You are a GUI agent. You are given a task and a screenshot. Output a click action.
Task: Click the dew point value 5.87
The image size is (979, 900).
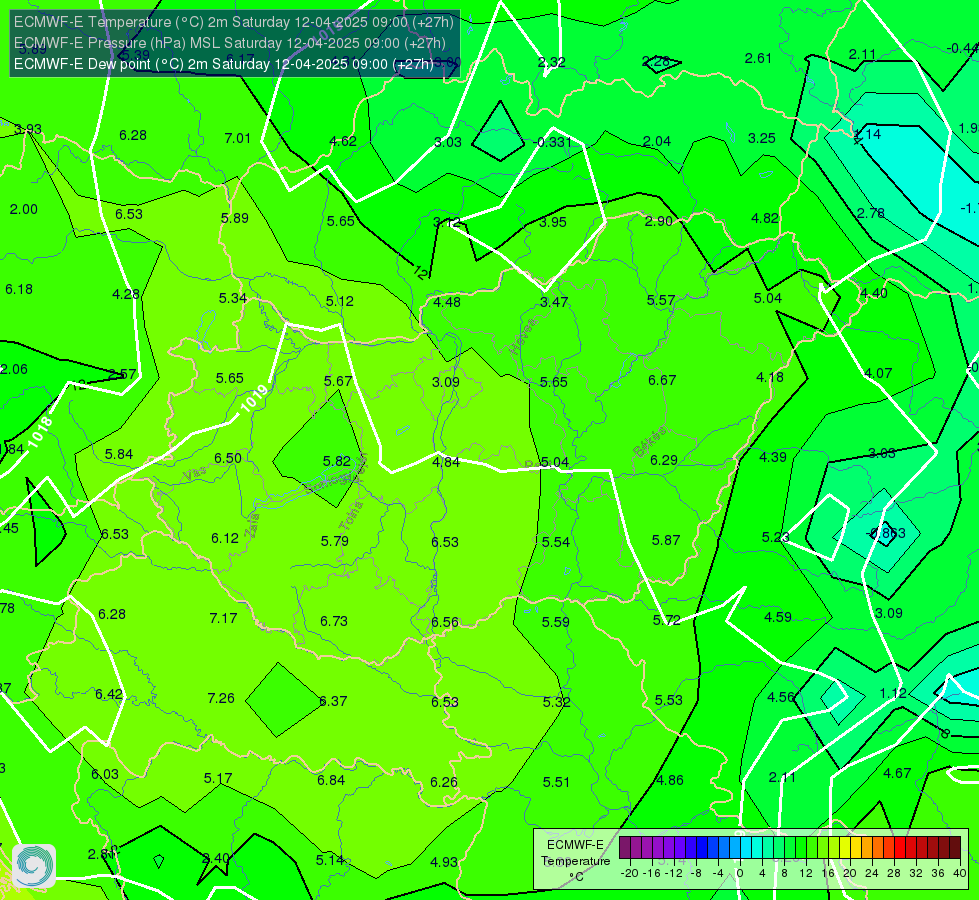(666, 540)
